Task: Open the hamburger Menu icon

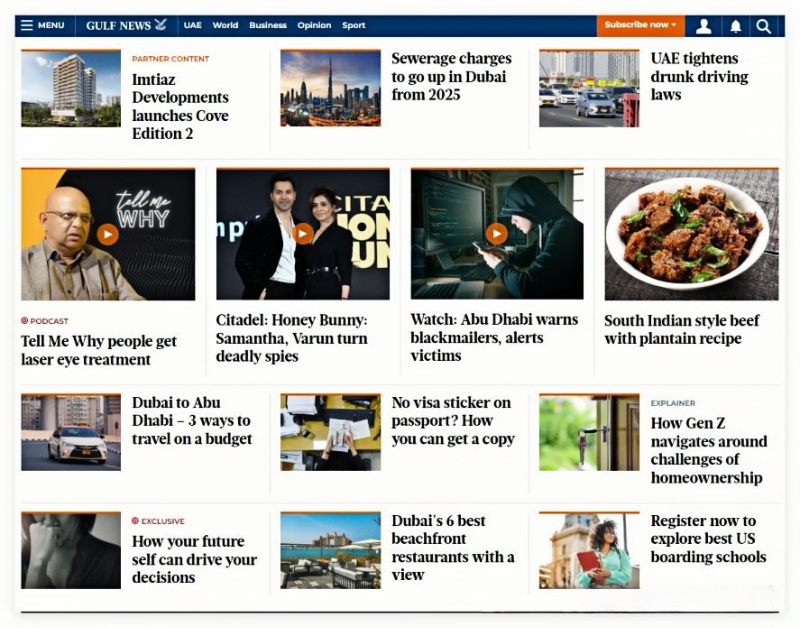Action: 27,25
